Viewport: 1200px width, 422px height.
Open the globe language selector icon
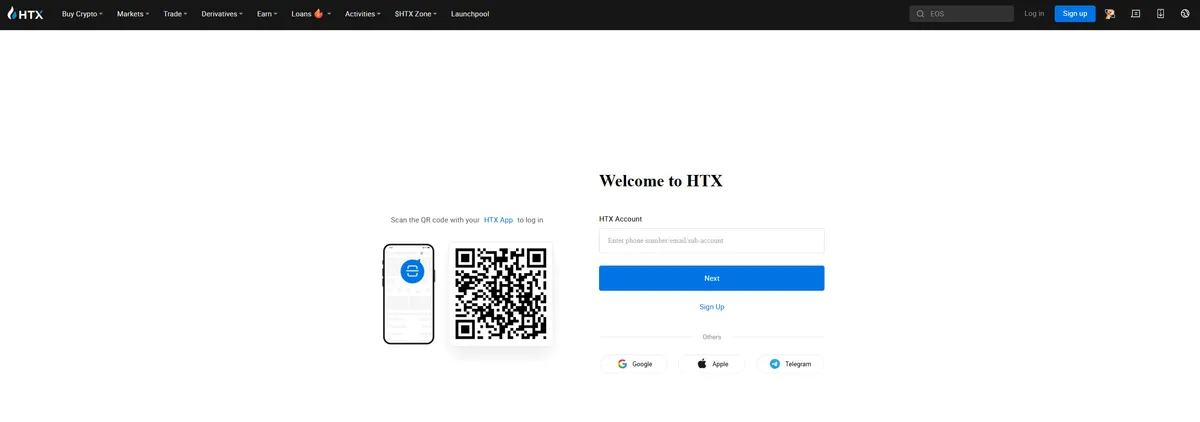[1185, 14]
